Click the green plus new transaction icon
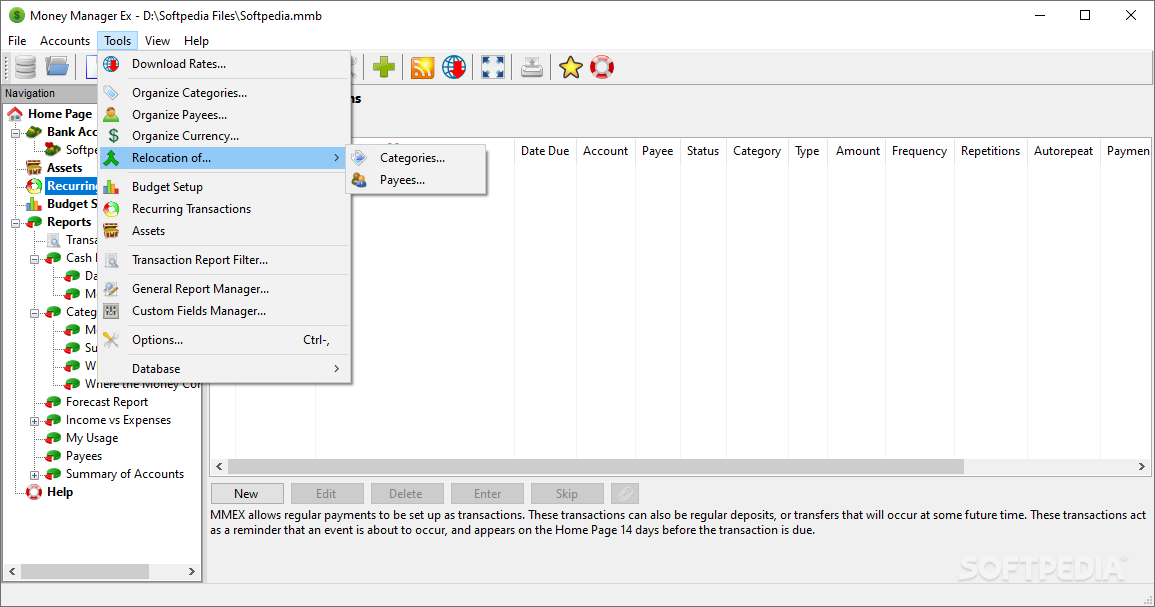Viewport: 1155px width, 607px height. (x=384, y=67)
